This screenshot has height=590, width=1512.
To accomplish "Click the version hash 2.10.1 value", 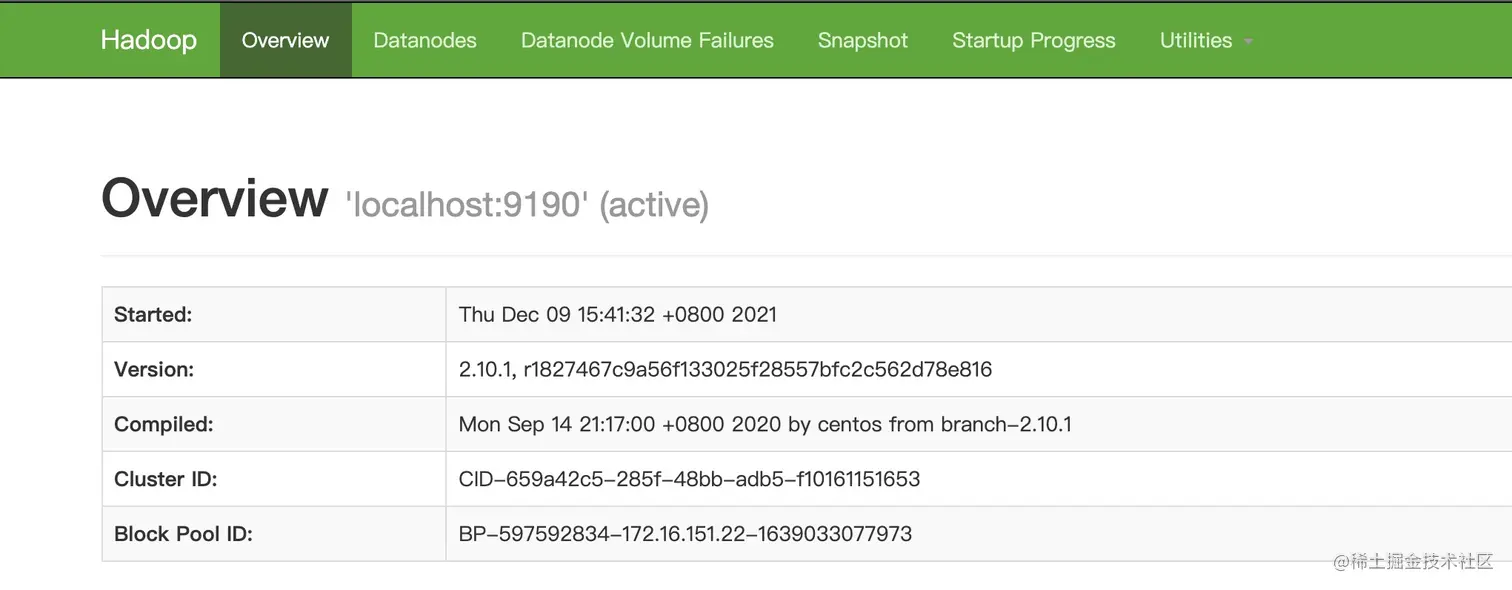I will point(725,369).
